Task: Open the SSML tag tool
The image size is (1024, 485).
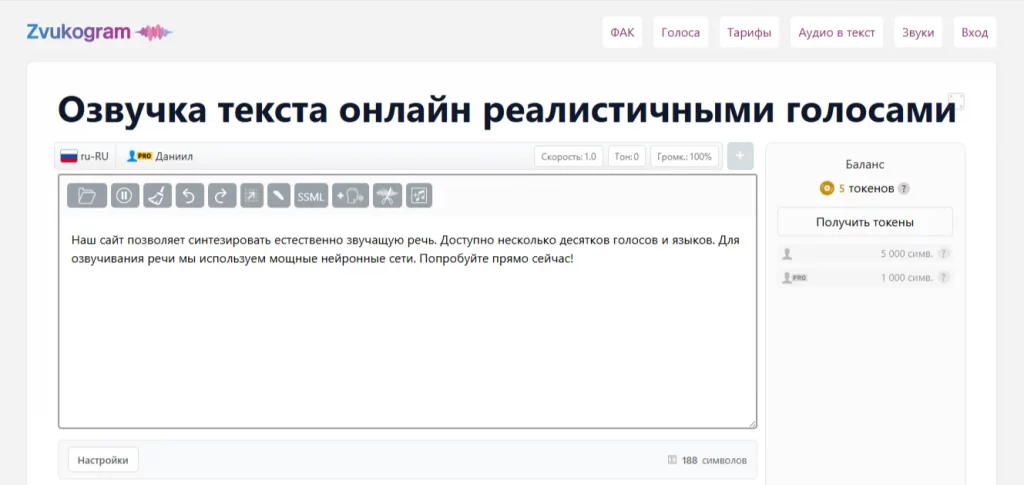Action: pyautogui.click(x=311, y=195)
